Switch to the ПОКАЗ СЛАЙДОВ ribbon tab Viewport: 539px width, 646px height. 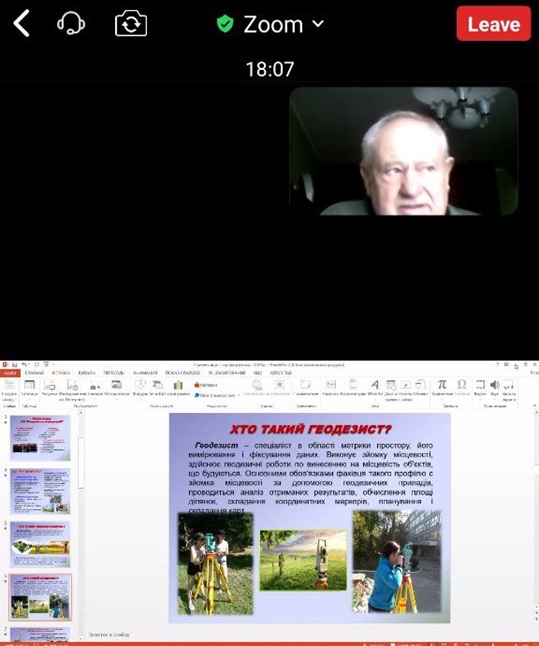click(183, 373)
